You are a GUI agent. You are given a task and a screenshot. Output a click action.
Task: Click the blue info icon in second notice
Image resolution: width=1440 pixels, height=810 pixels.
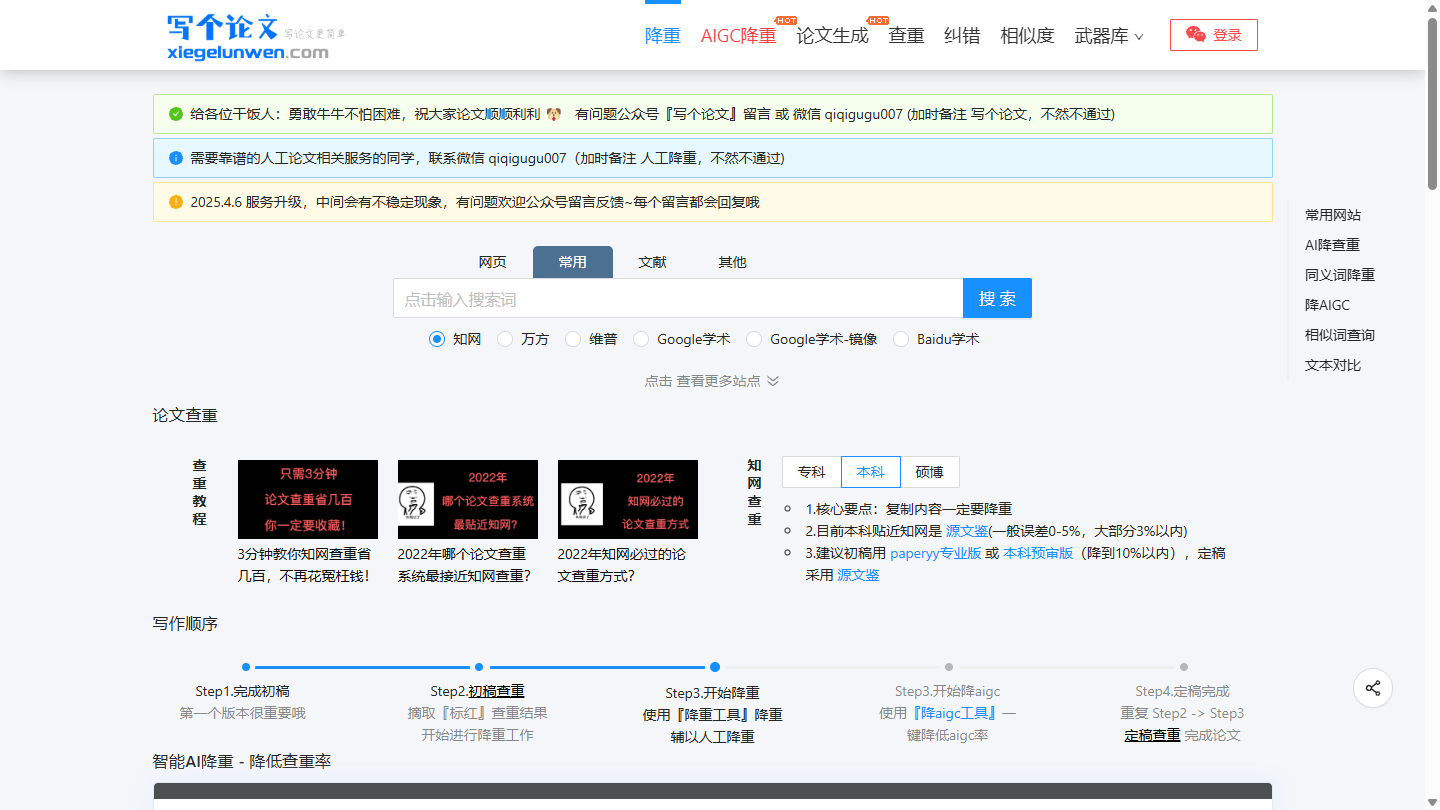176,158
